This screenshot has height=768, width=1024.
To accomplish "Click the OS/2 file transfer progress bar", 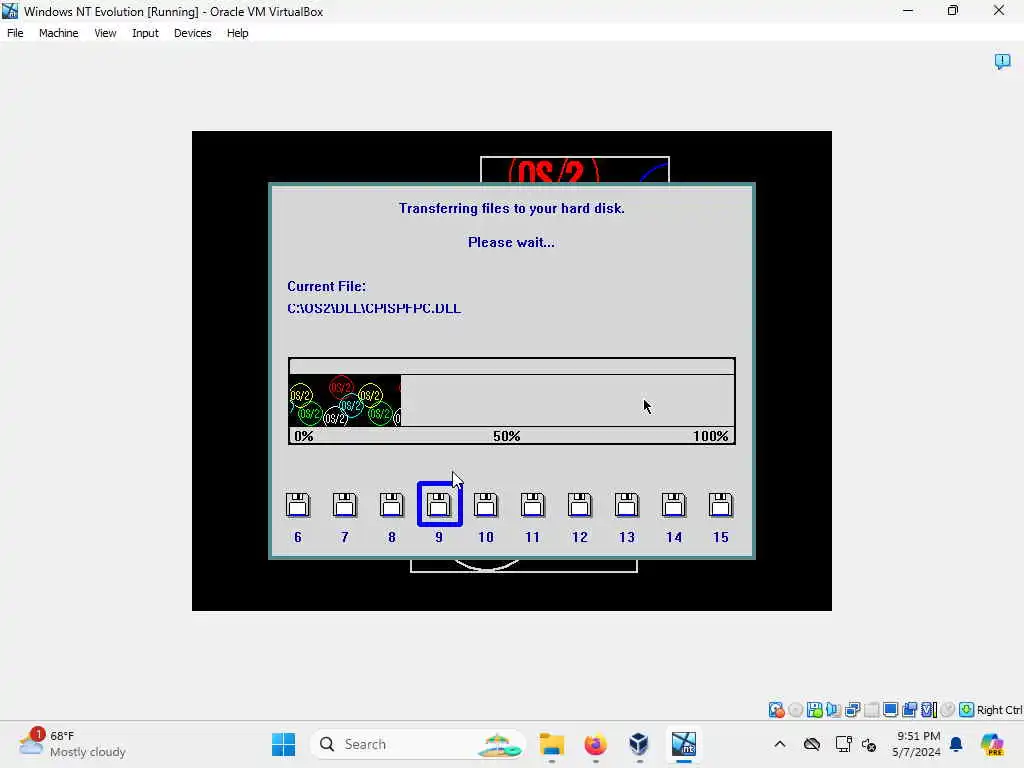I will (512, 401).
